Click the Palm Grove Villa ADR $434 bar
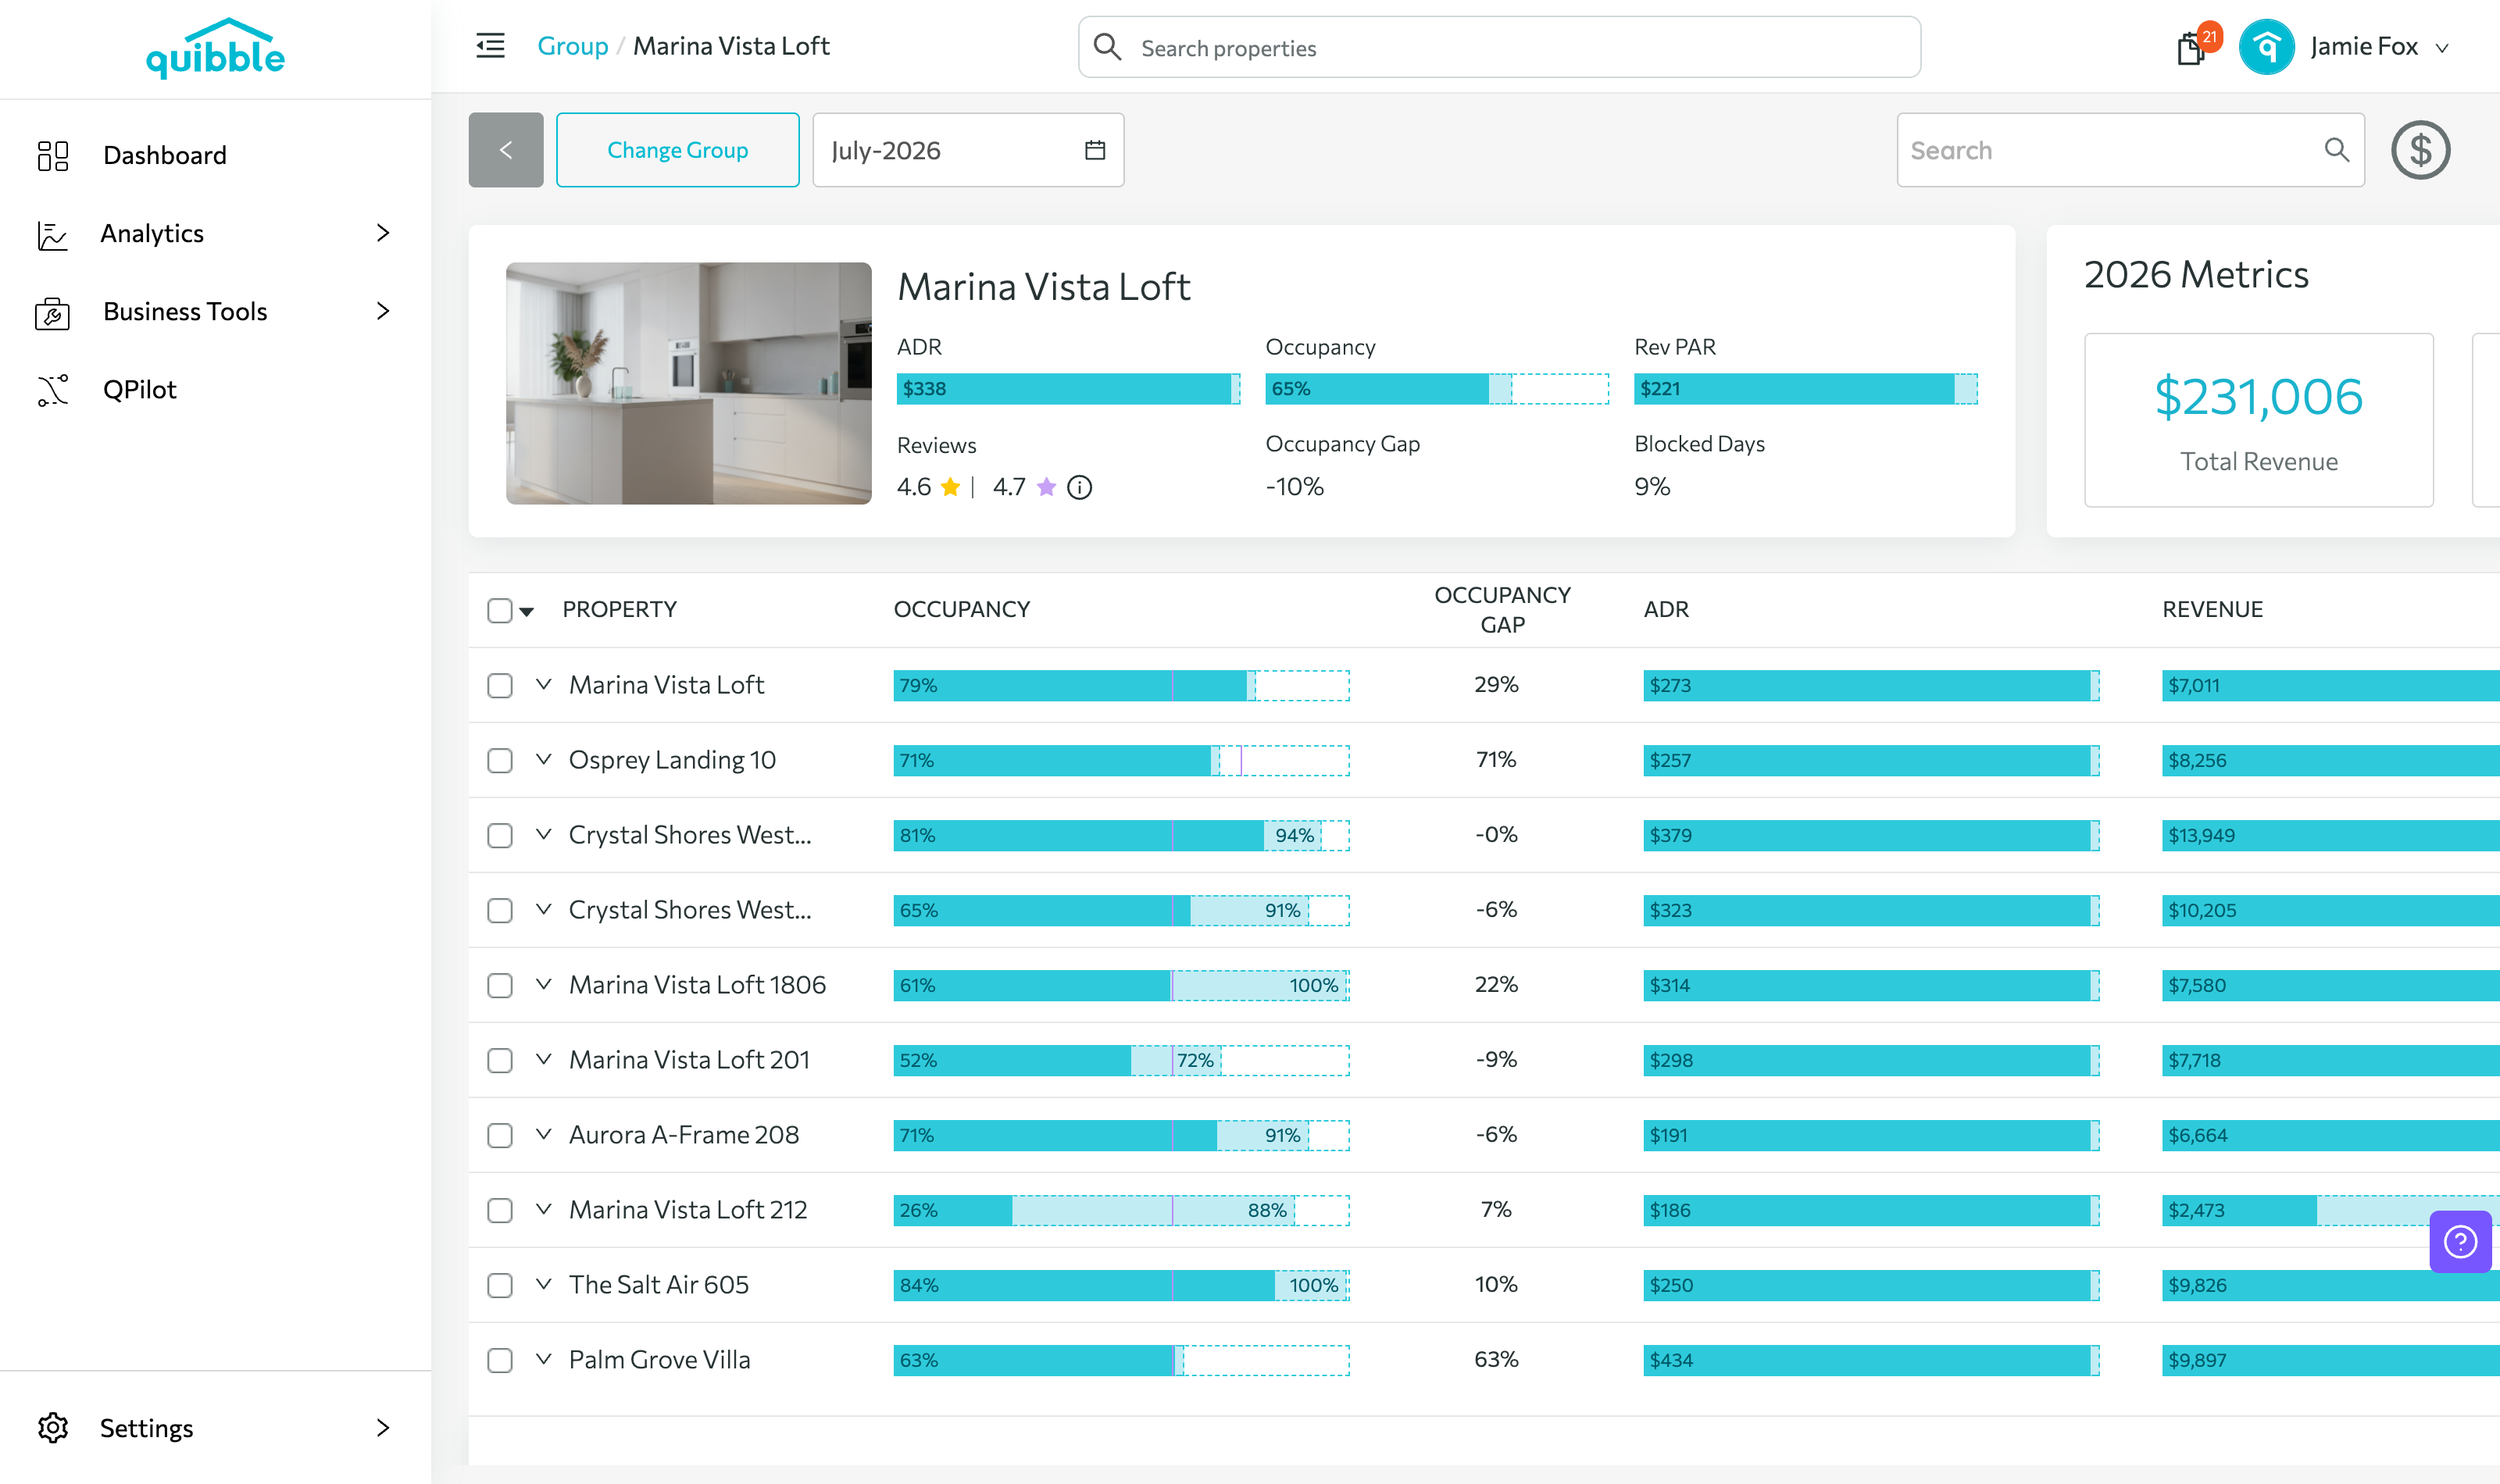Screen dimensions: 2500x1484 pos(1871,1360)
